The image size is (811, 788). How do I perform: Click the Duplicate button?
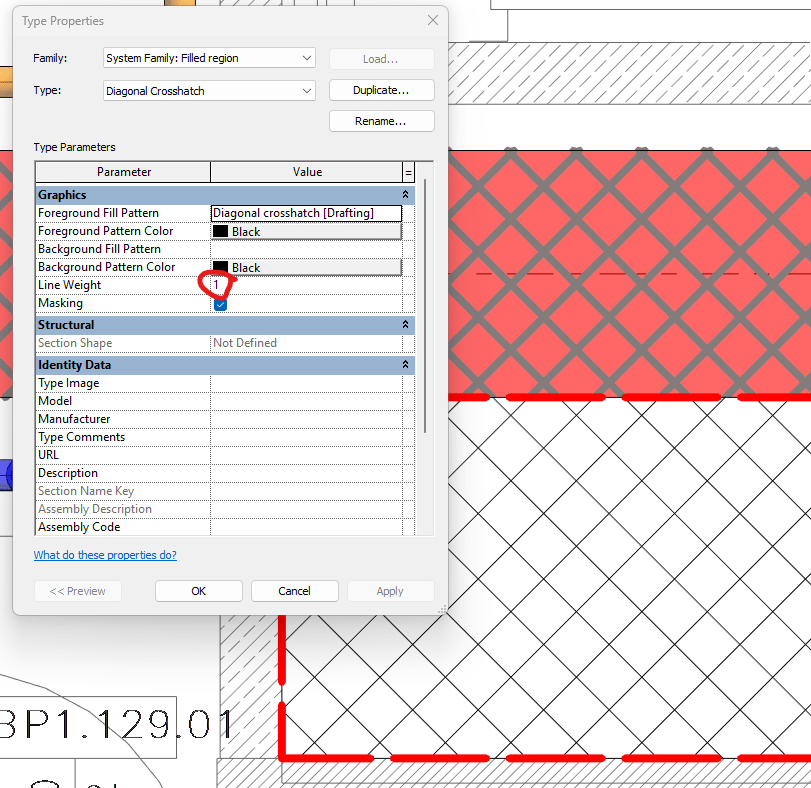[x=380, y=90]
